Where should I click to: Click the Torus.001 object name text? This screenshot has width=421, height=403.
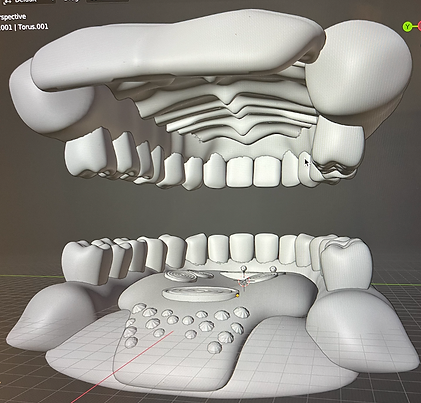[x=33, y=27]
